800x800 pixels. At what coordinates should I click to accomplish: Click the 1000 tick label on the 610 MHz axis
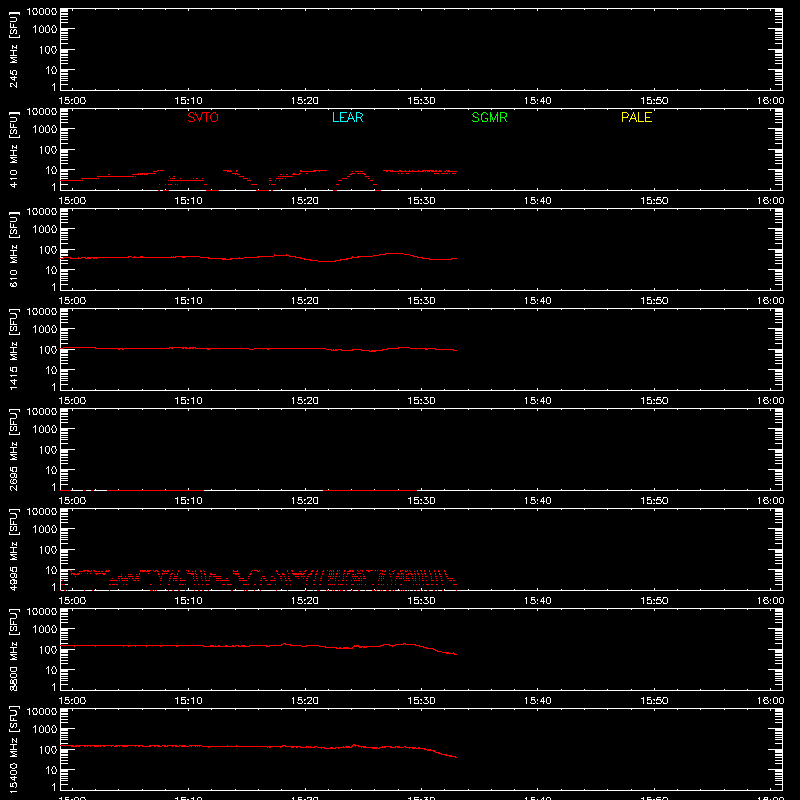point(45,229)
